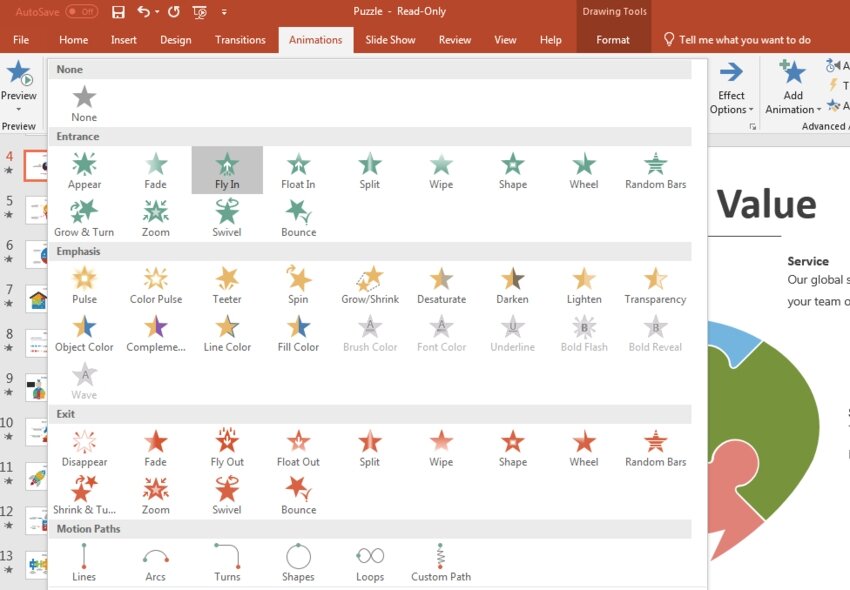Open the Slide Show tab
Image resolution: width=850 pixels, height=590 pixels.
[x=390, y=40]
